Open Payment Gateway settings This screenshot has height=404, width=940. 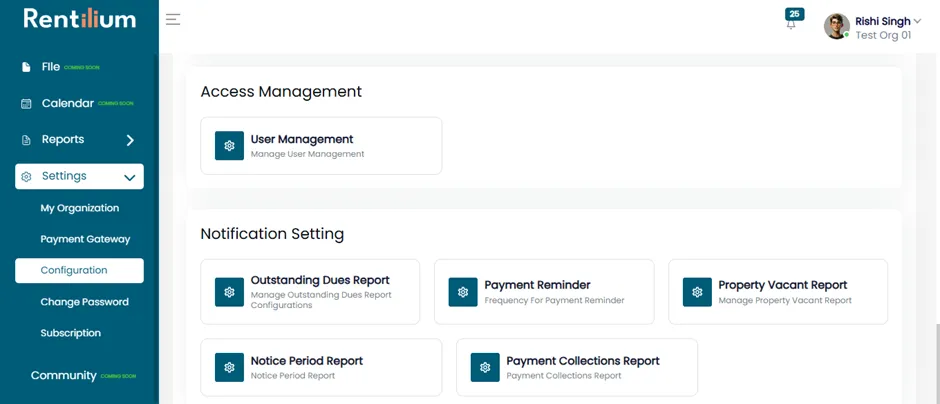tap(85, 239)
